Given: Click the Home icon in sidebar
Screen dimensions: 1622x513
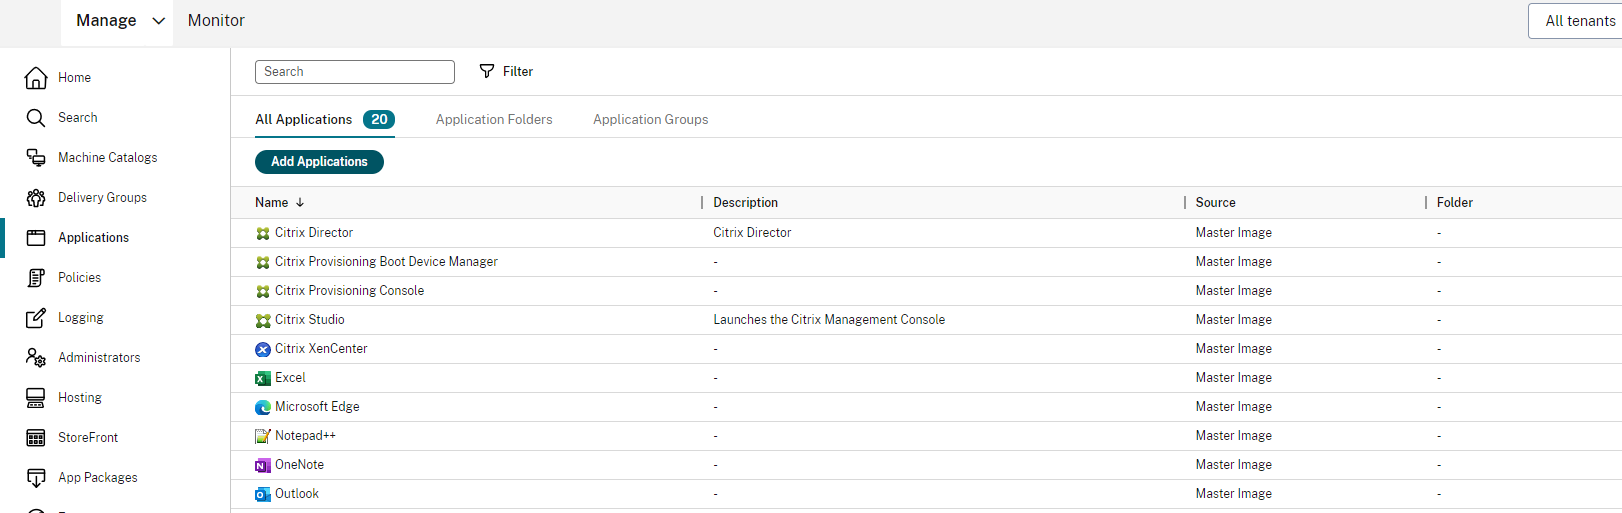Looking at the screenshot, I should click(x=36, y=78).
